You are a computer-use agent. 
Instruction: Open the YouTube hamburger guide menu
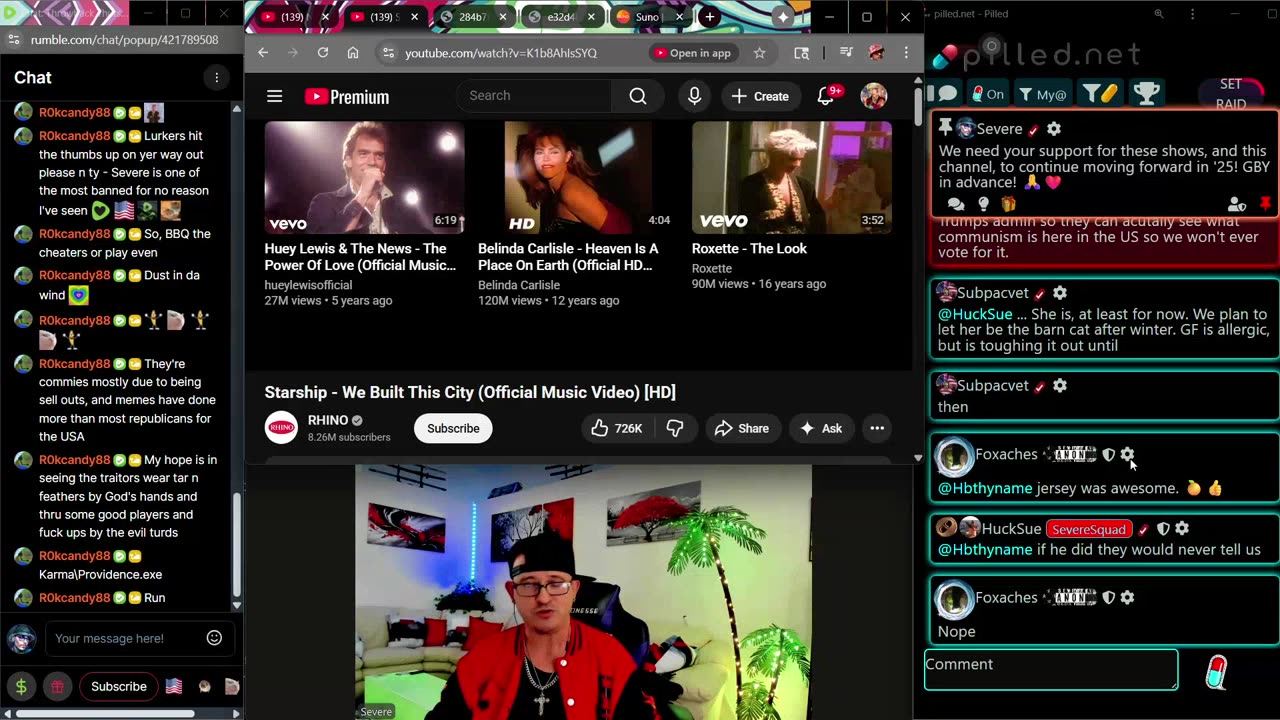point(274,96)
